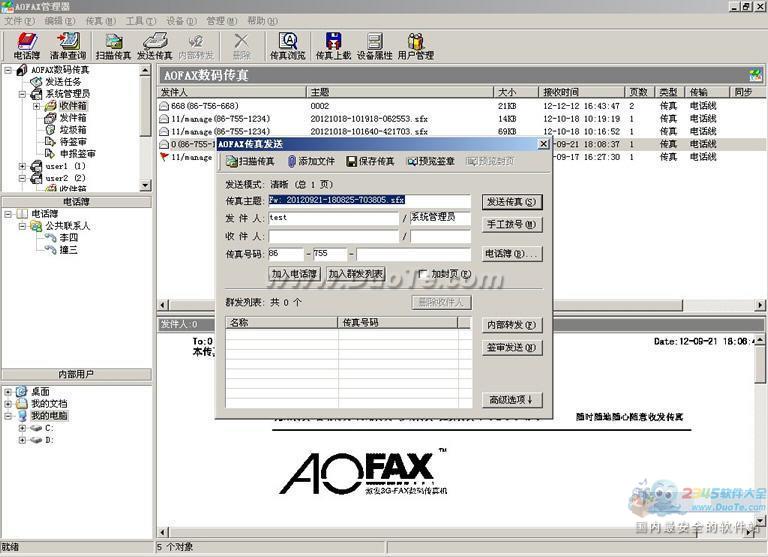The height and width of the screenshot is (557, 768).
Task: Click 添加文件 add file in dialog
Action: click(x=311, y=161)
